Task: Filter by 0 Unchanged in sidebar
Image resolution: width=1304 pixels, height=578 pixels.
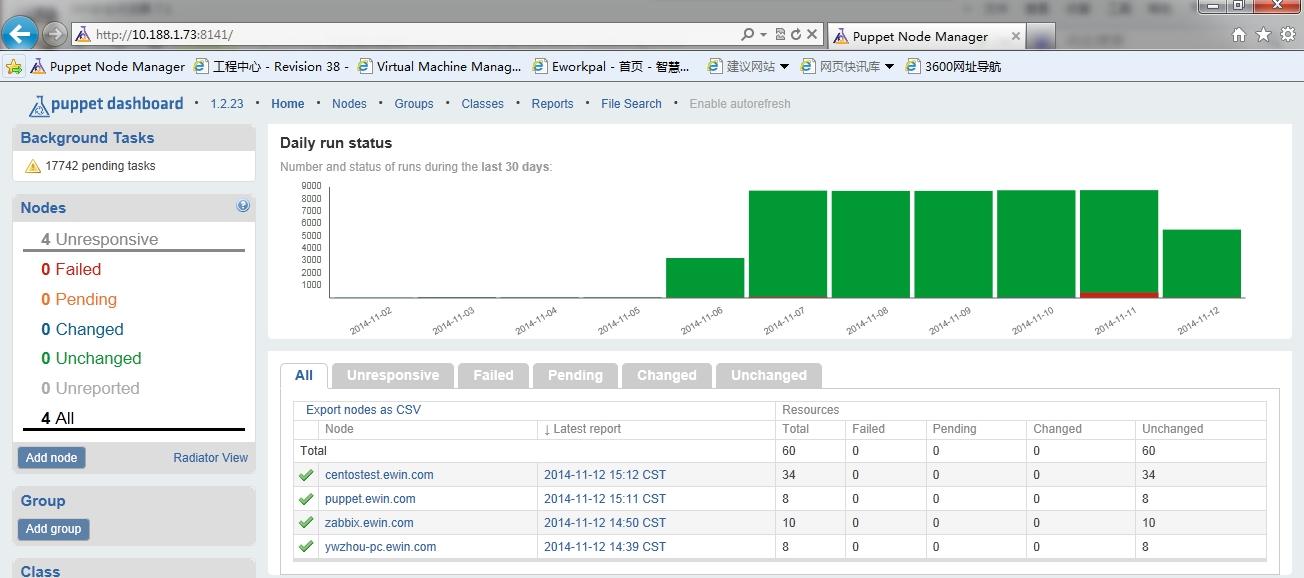Action: pos(91,359)
